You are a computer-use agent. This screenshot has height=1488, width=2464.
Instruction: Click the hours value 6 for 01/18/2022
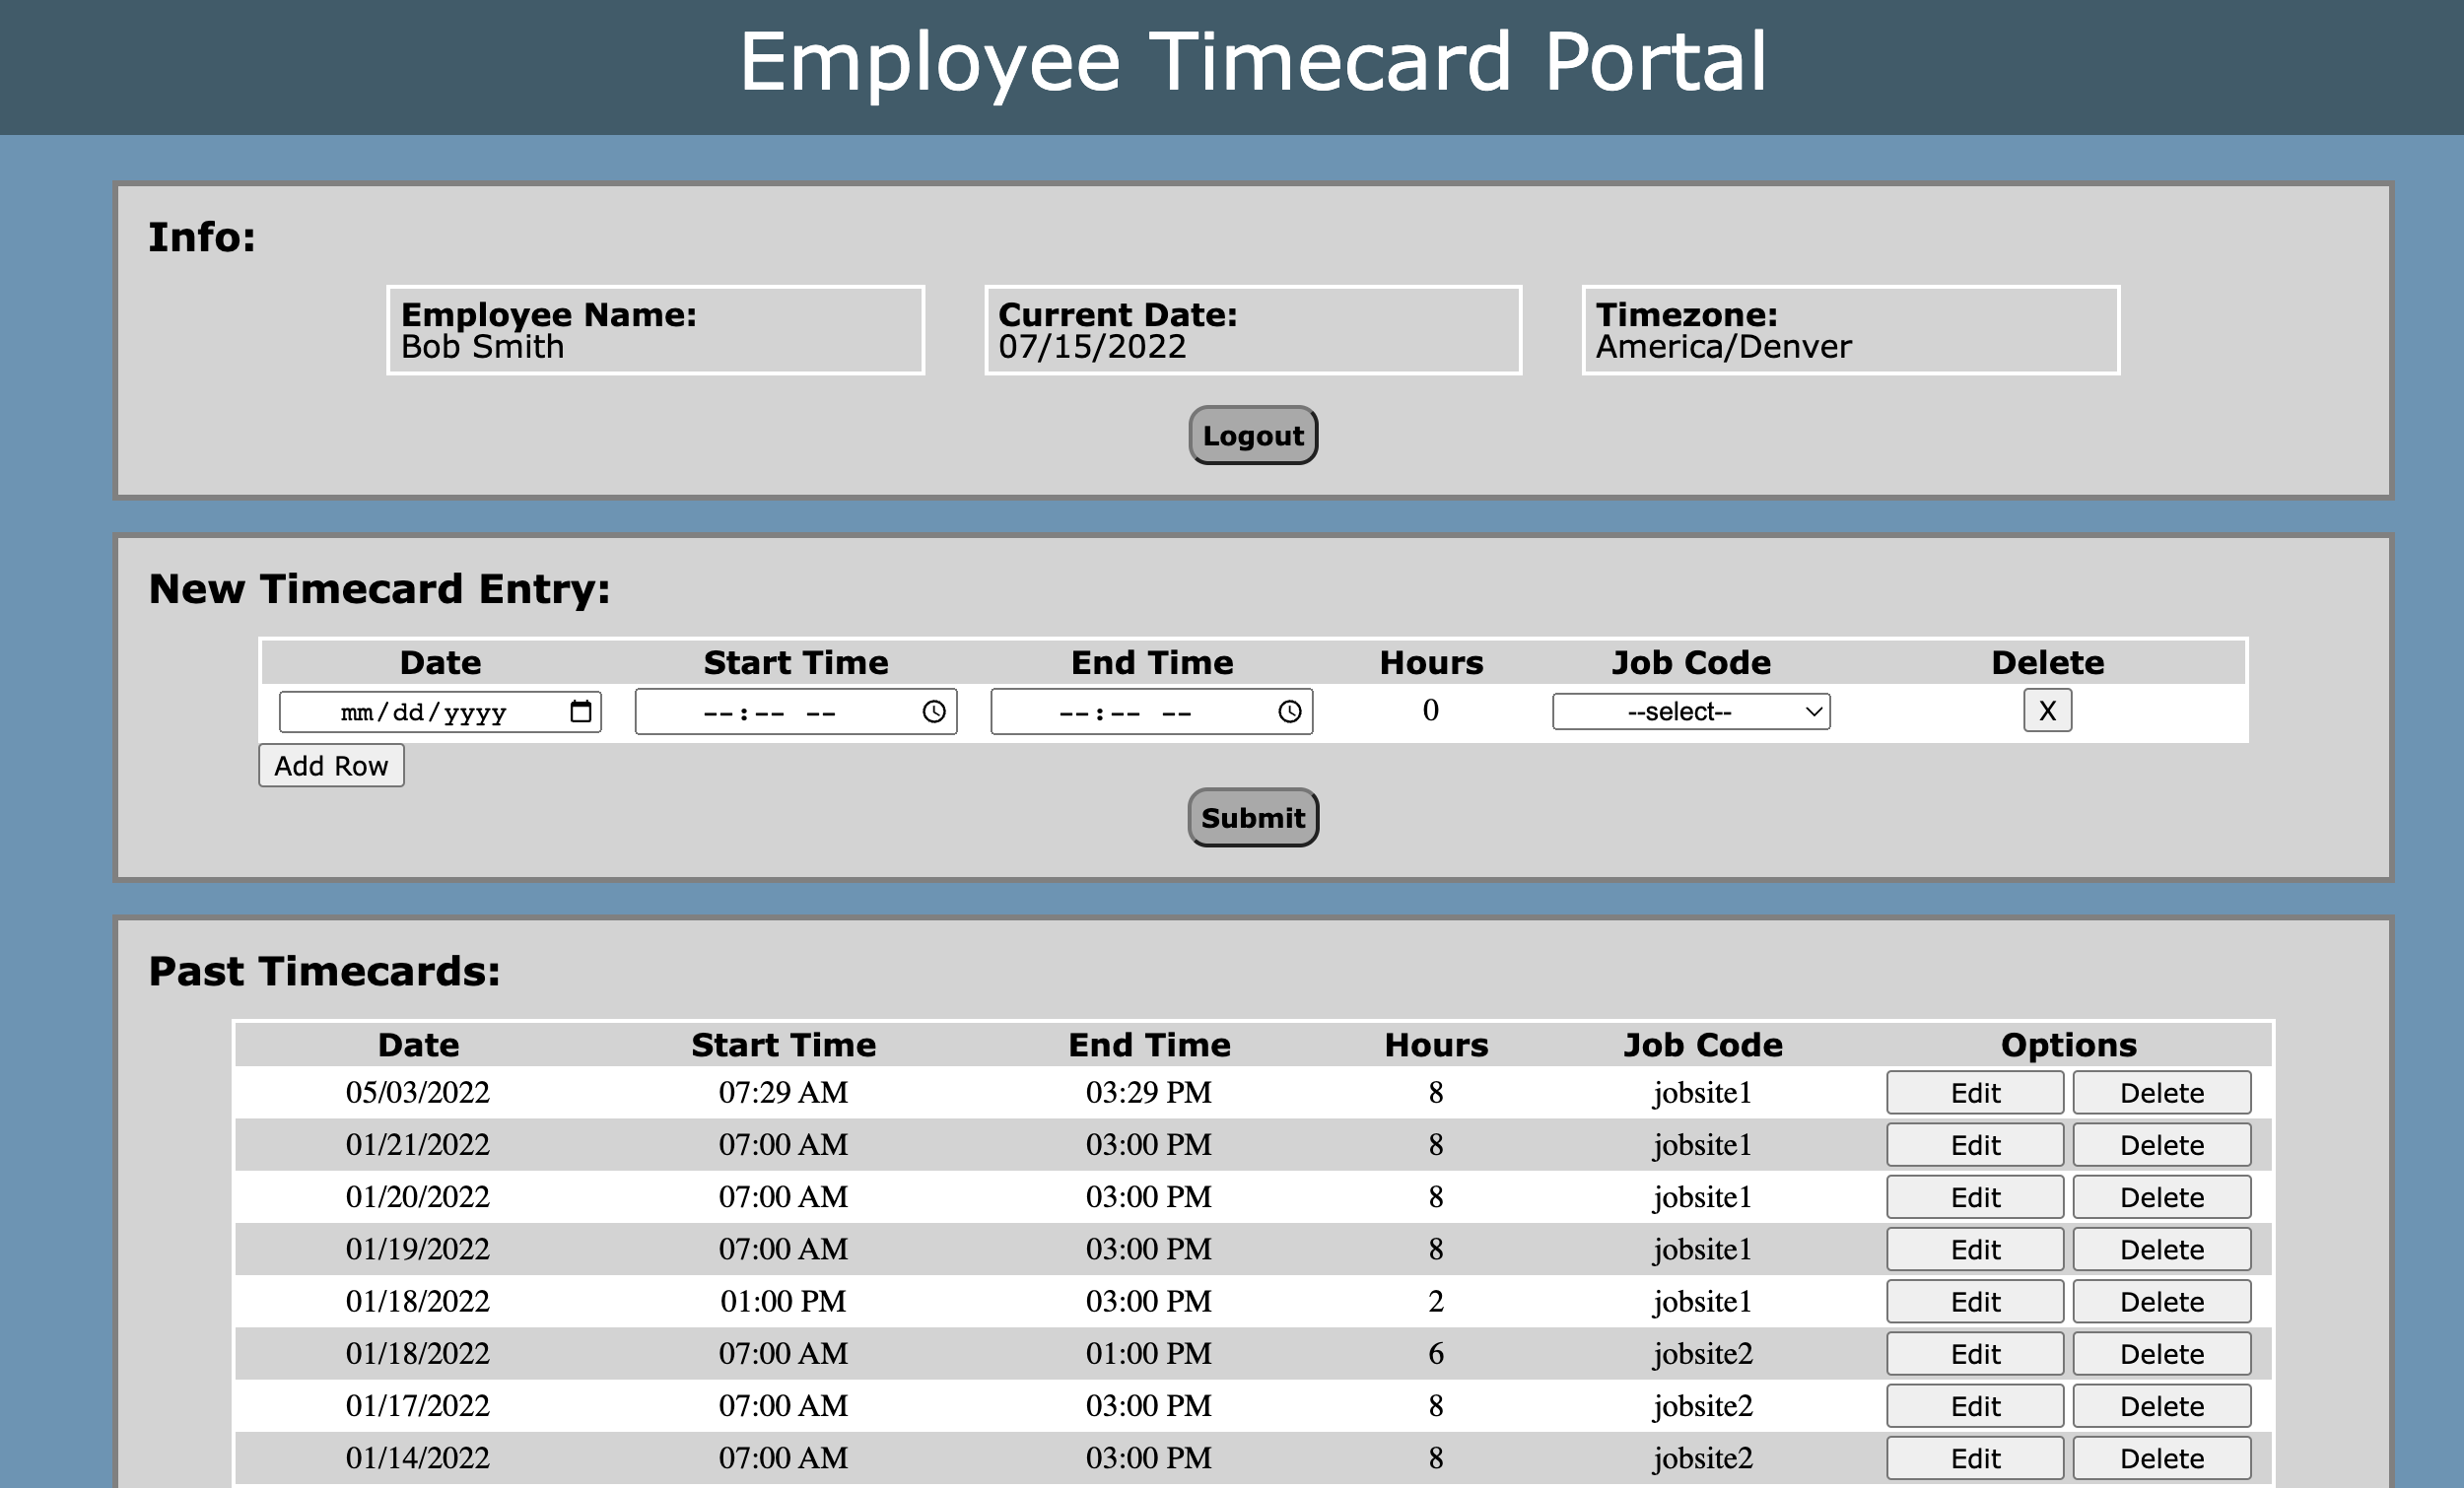(x=1436, y=1353)
